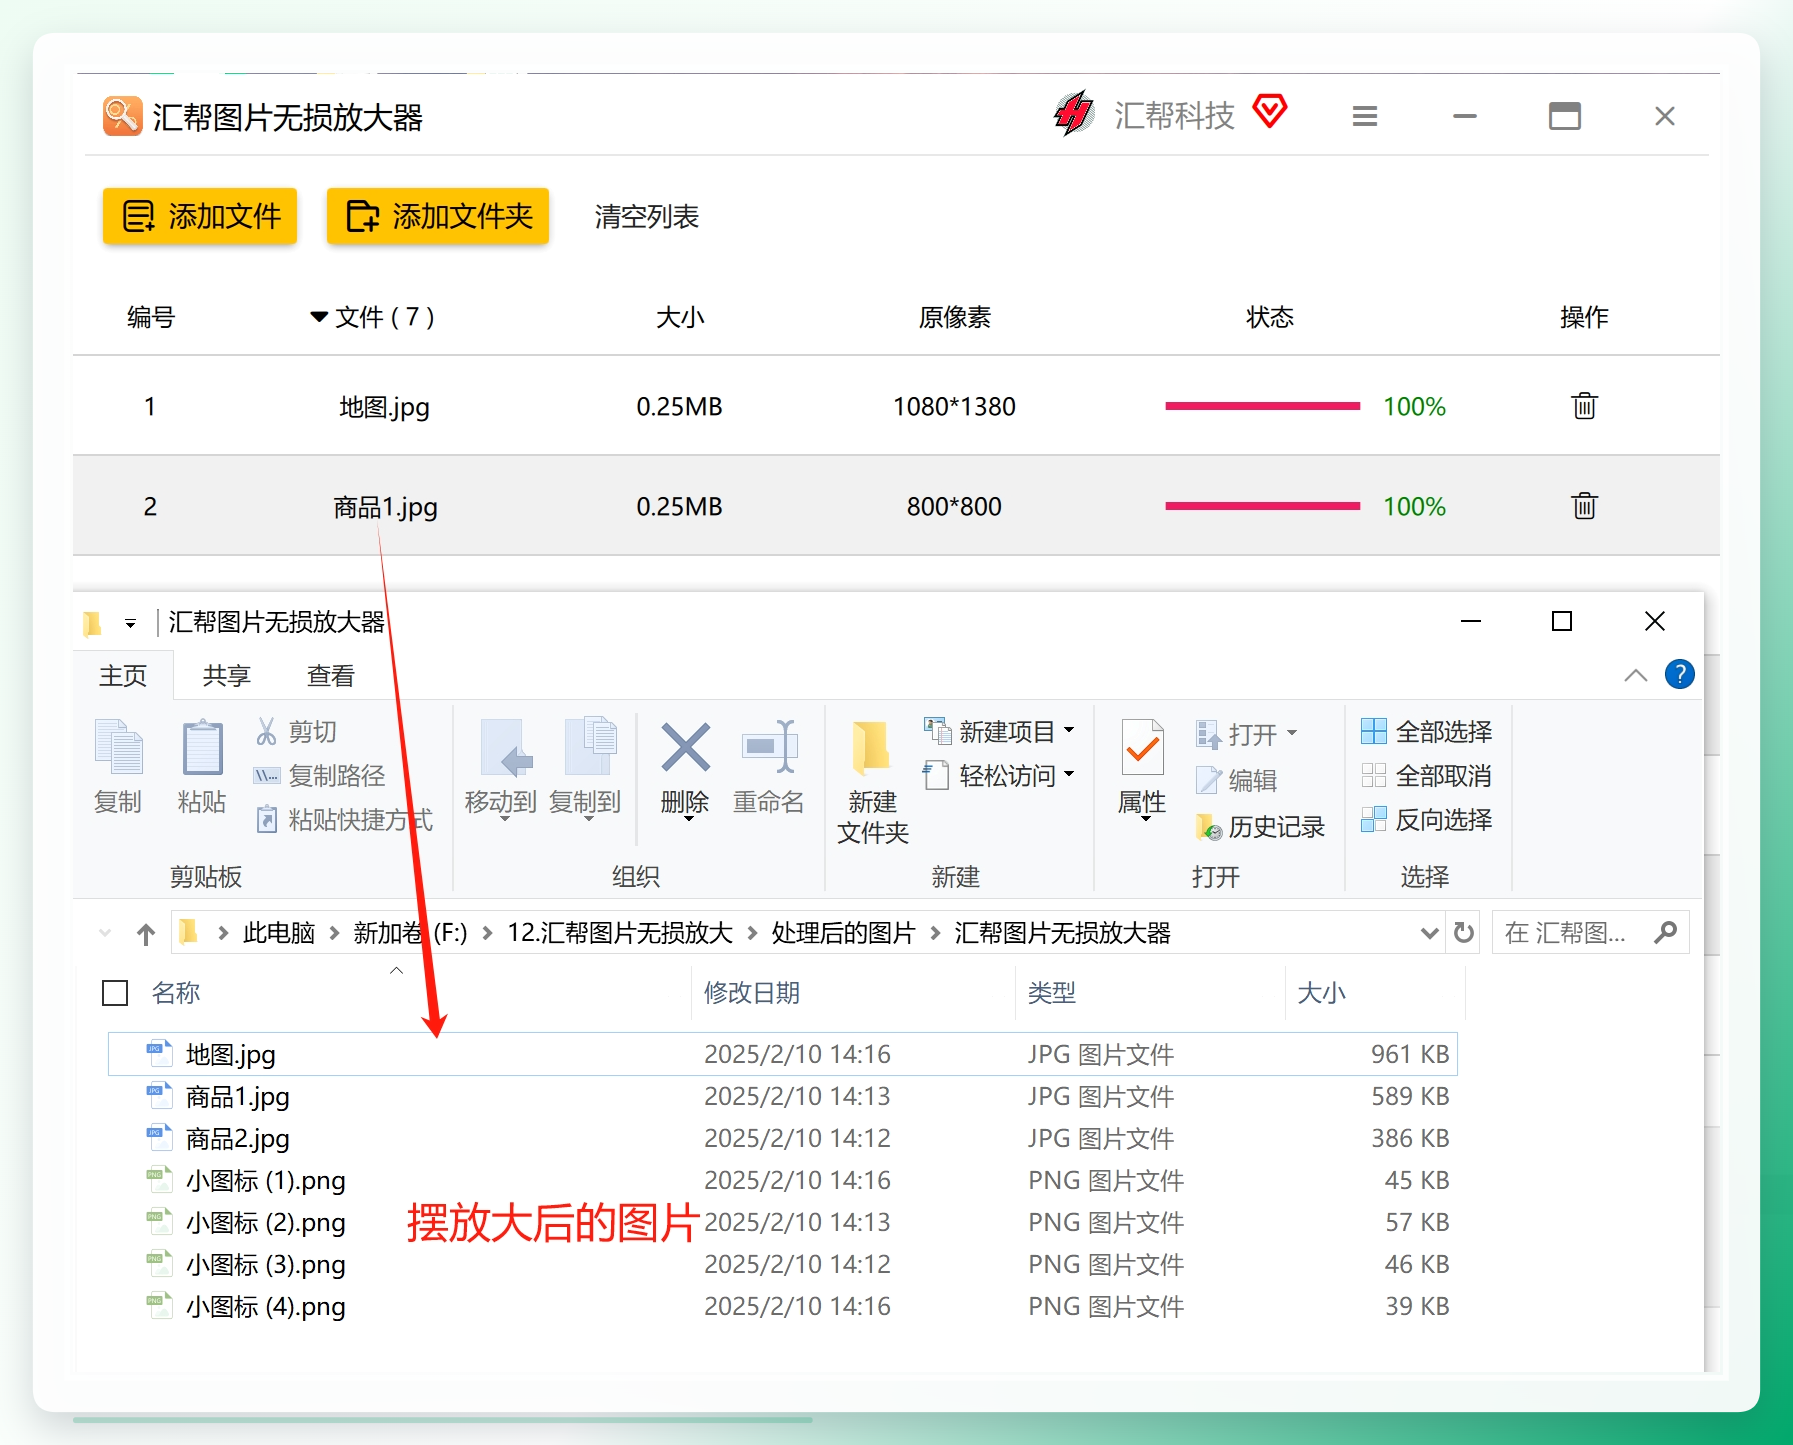Delete the 地图.jpg row via trash icon
The width and height of the screenshot is (1793, 1445).
pyautogui.click(x=1584, y=406)
